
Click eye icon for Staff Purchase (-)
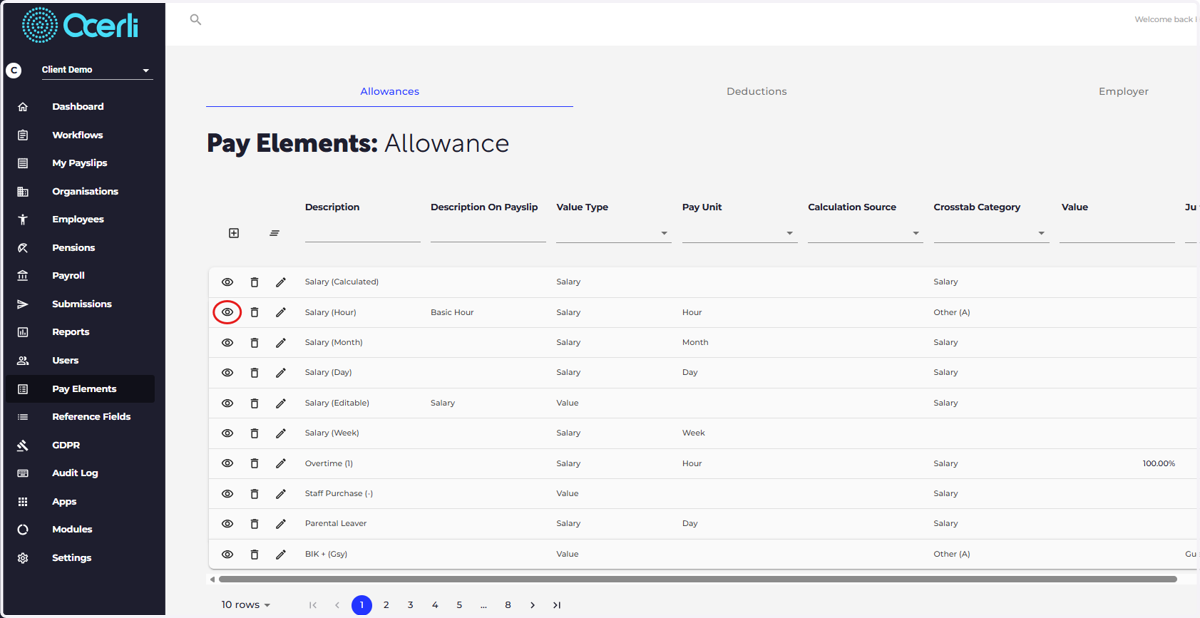click(227, 493)
